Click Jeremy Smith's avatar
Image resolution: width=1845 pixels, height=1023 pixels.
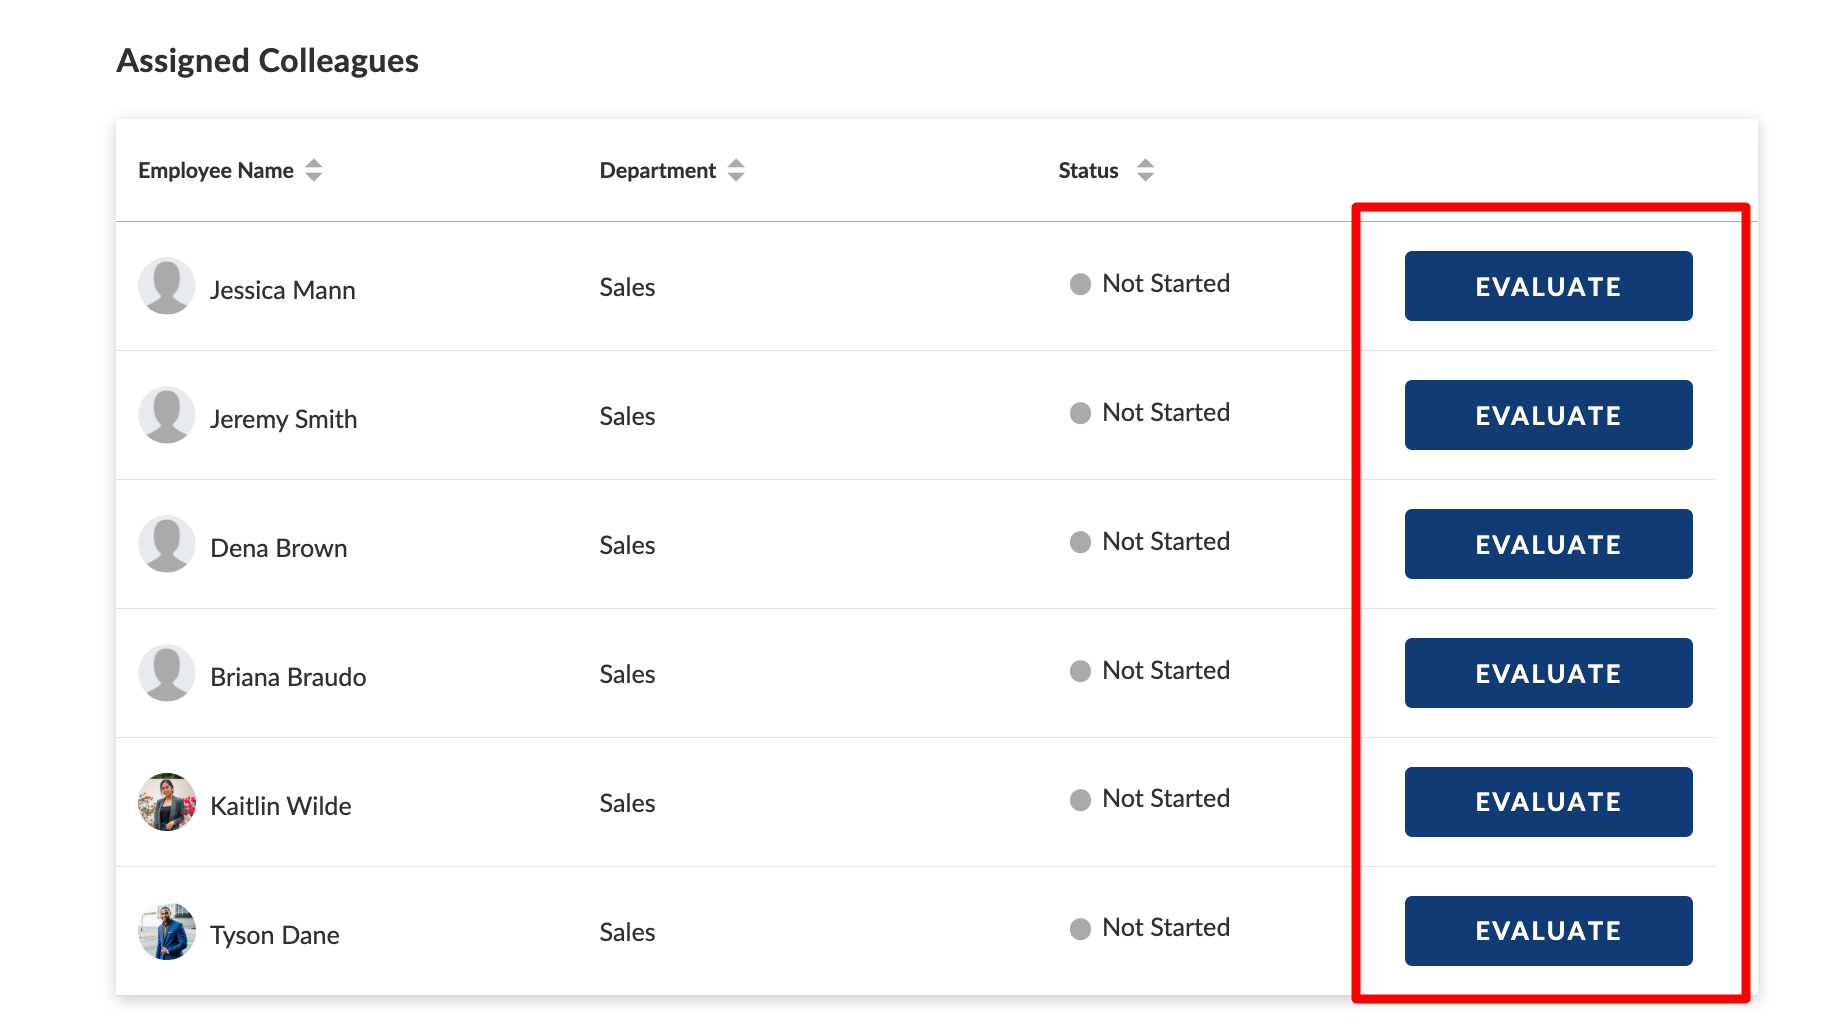pyautogui.click(x=167, y=415)
